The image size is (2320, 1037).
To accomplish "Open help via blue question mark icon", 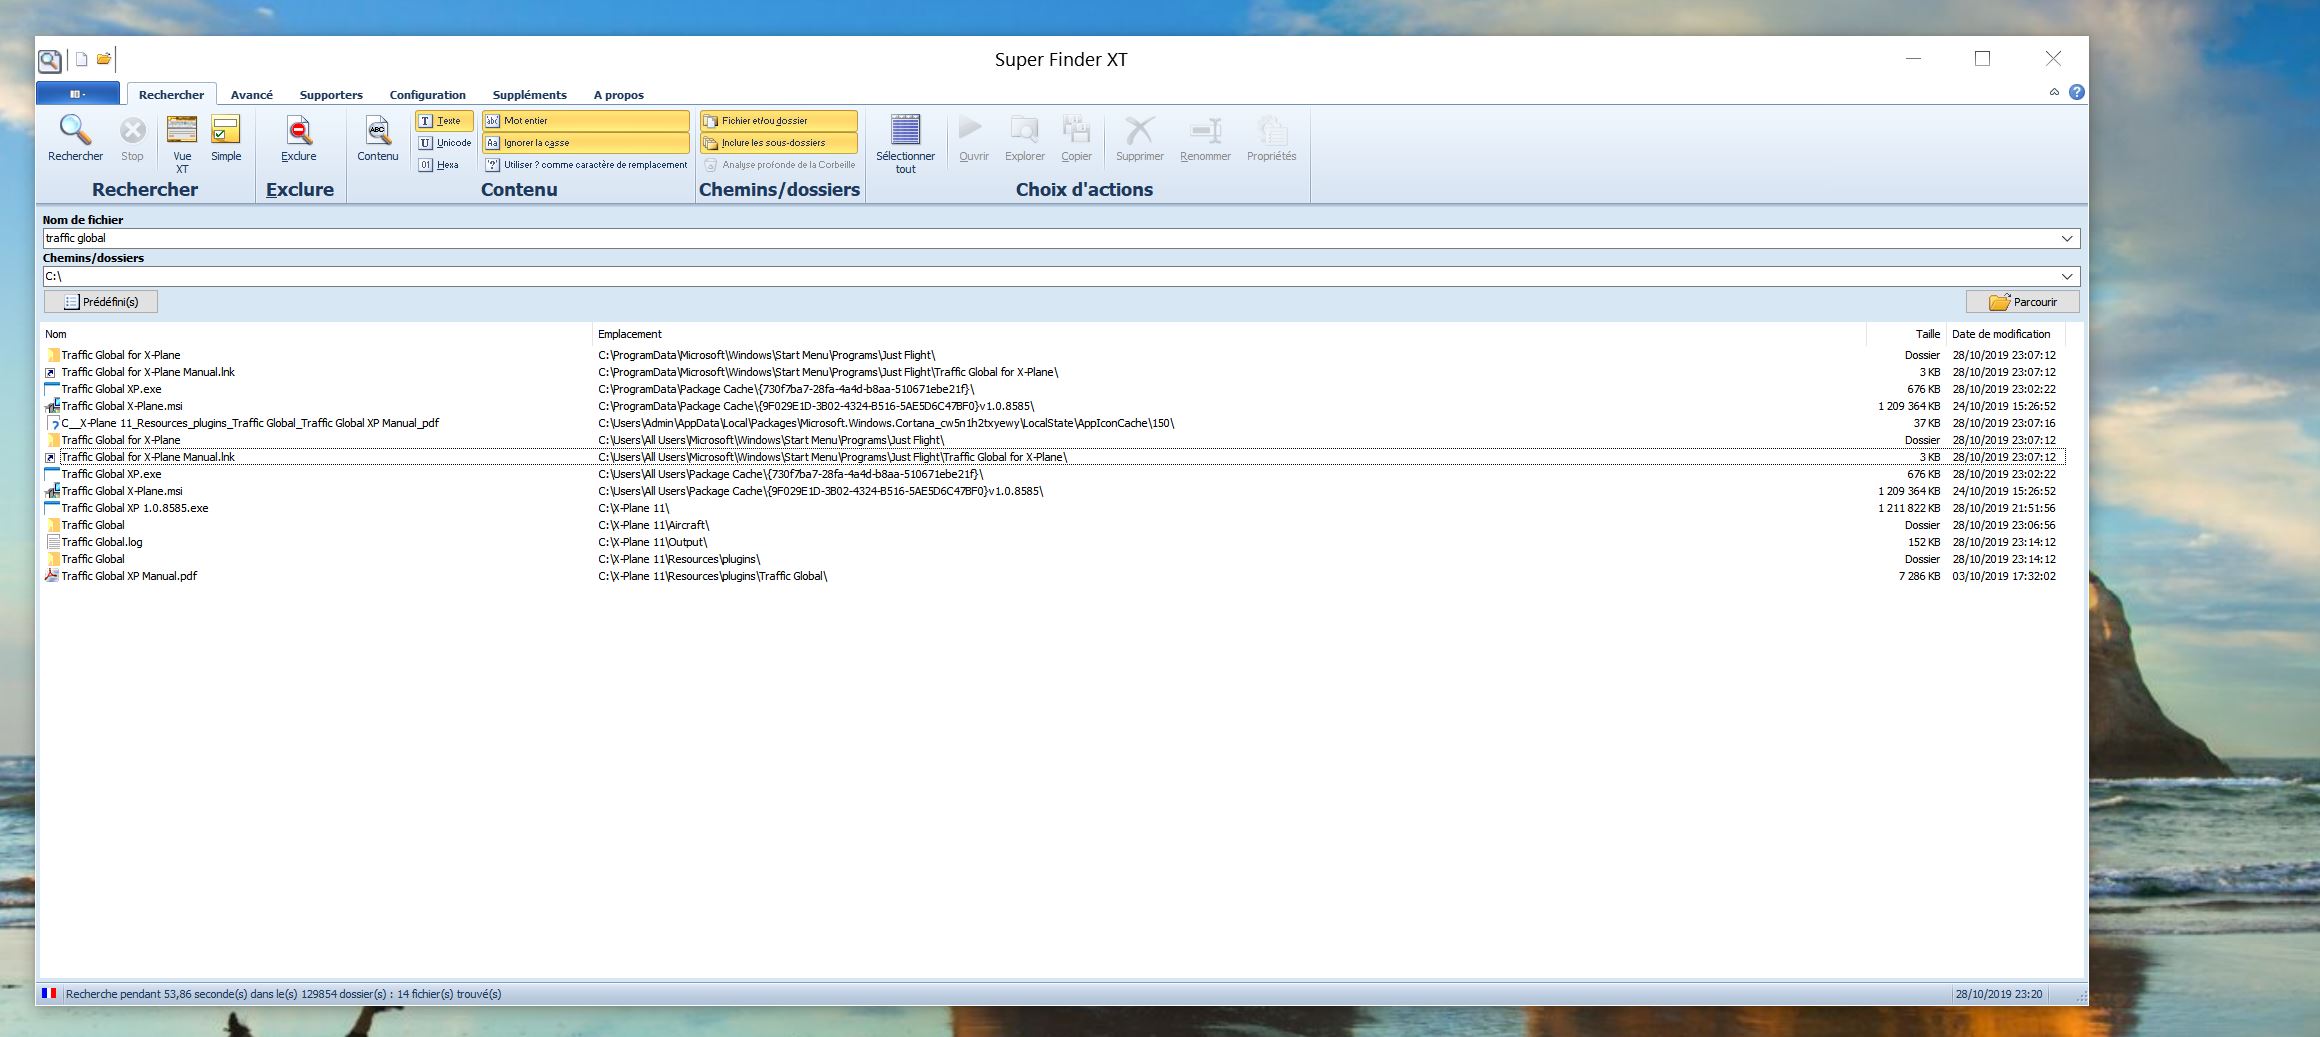I will [x=2077, y=92].
